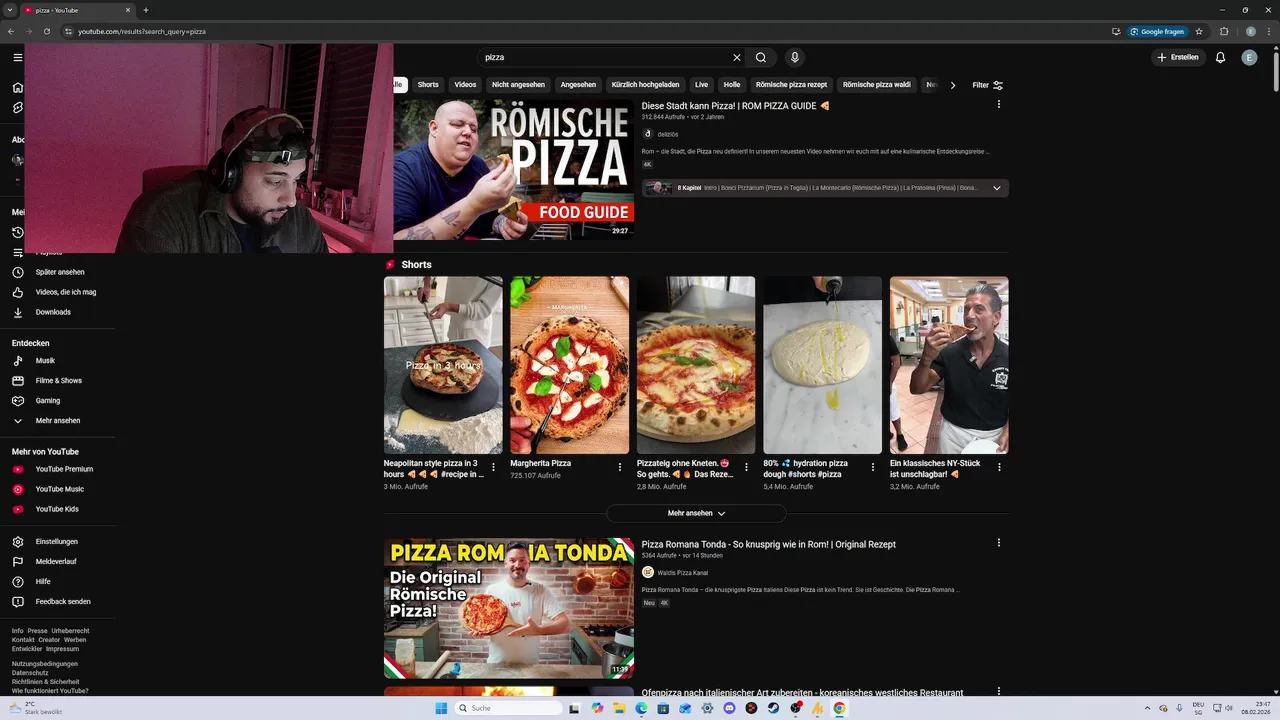Click the Erstellen button
Image resolution: width=1280 pixels, height=720 pixels.
pos(1178,57)
